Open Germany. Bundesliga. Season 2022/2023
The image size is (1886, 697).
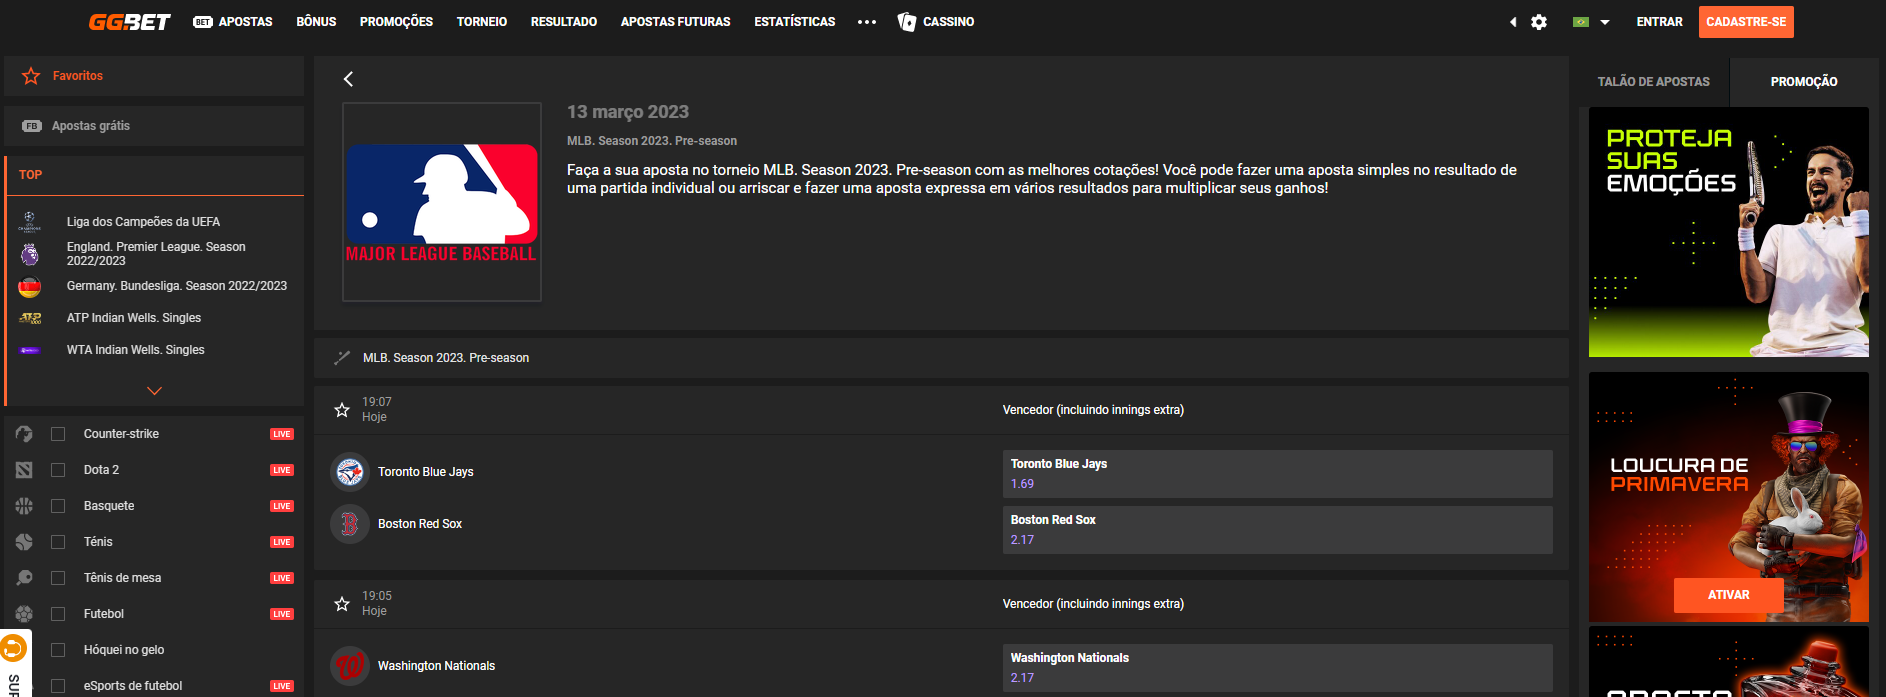pyautogui.click(x=177, y=286)
